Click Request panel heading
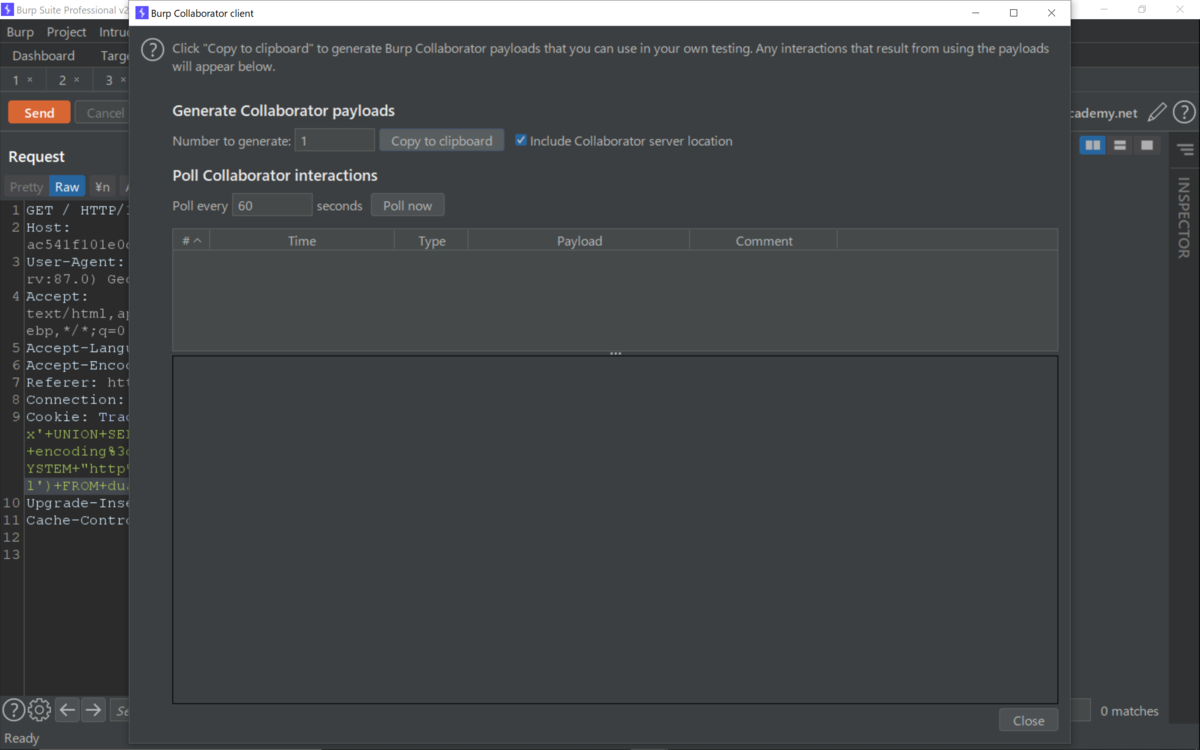This screenshot has height=750, width=1200. coord(36,157)
